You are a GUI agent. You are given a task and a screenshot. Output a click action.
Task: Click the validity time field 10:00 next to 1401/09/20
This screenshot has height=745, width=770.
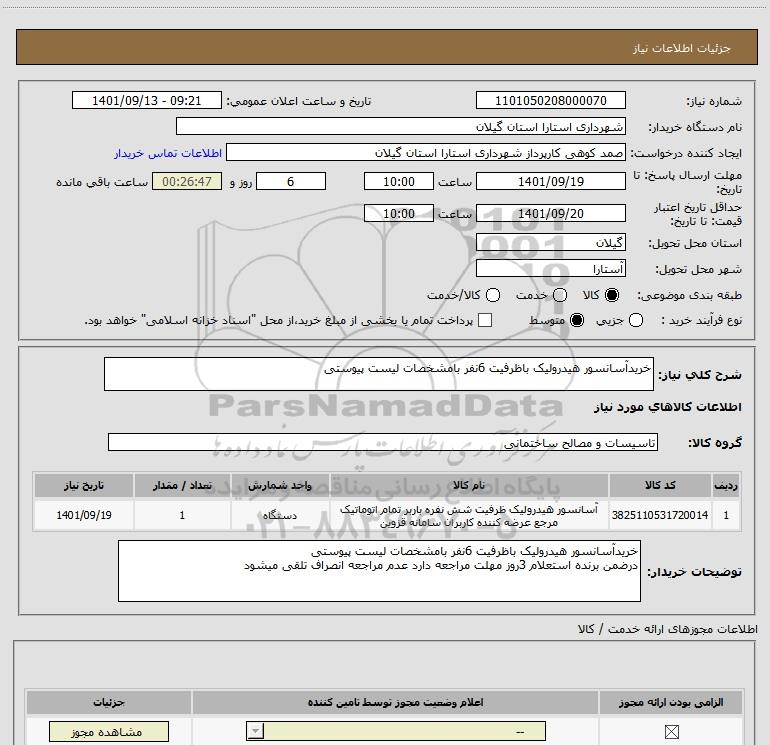(x=399, y=214)
